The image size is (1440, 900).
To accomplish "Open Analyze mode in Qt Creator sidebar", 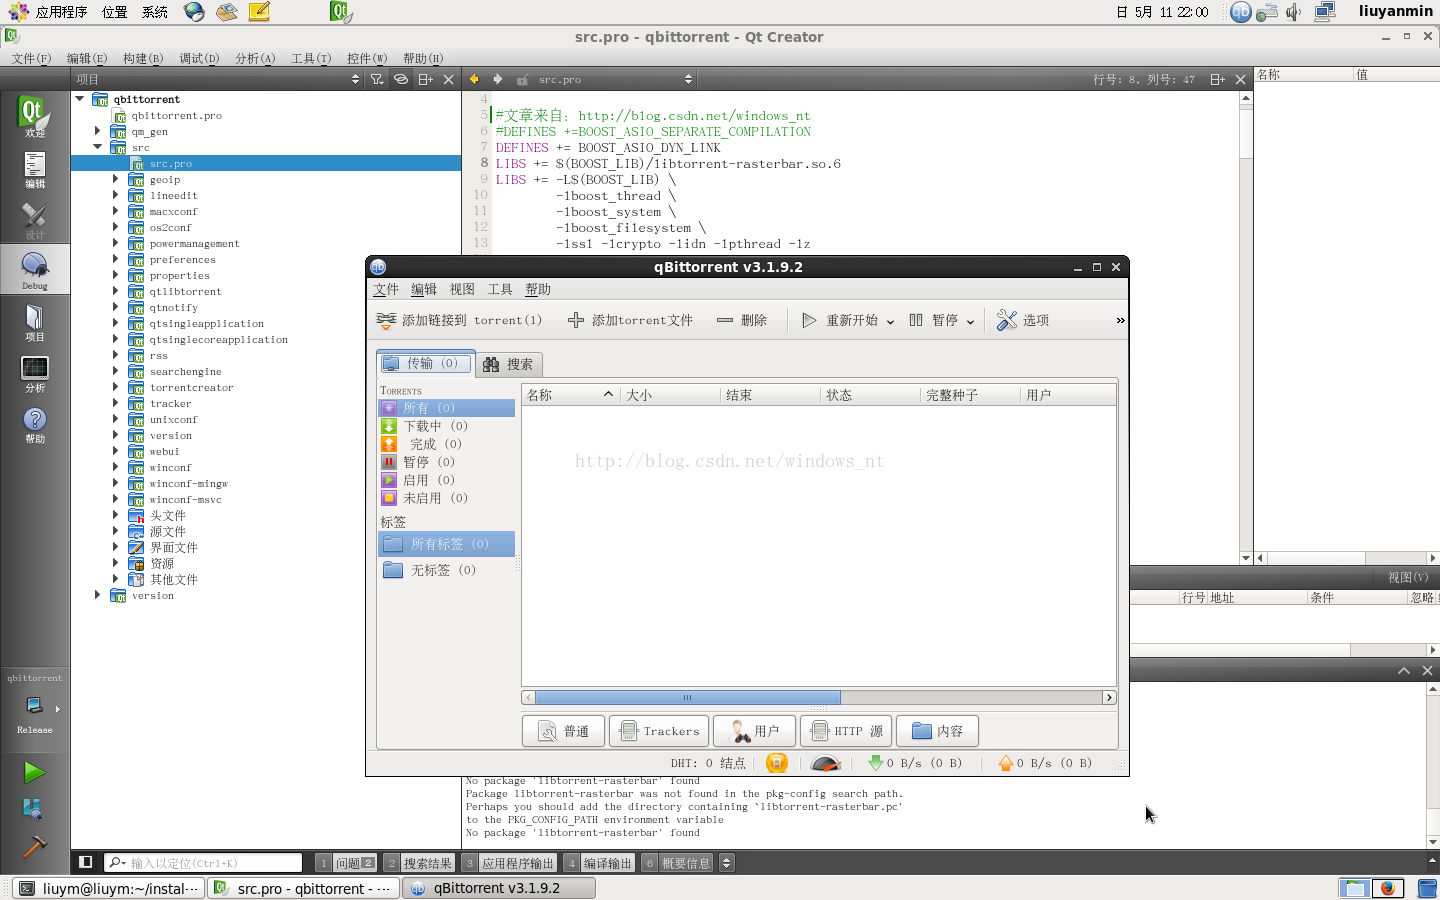I will (x=34, y=373).
